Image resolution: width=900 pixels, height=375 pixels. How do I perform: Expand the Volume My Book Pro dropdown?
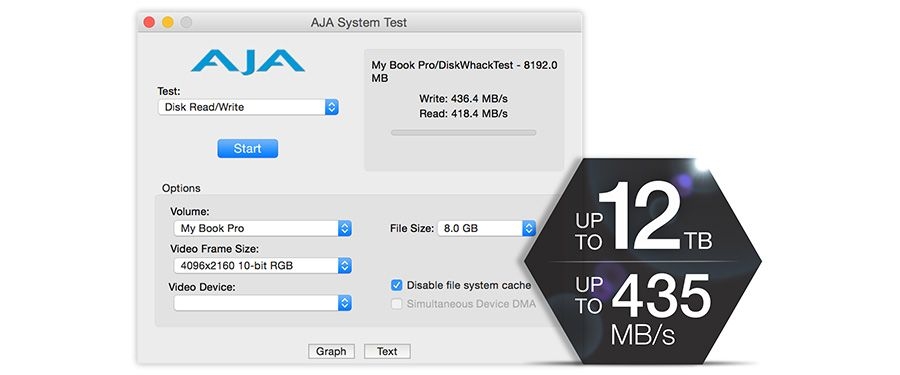point(344,228)
